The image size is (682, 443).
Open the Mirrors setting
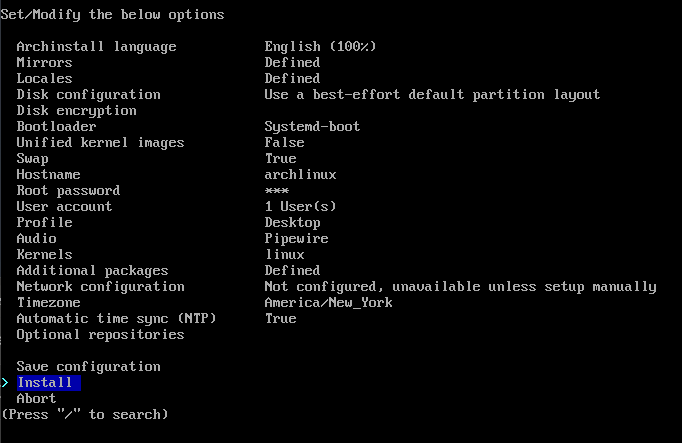44,63
